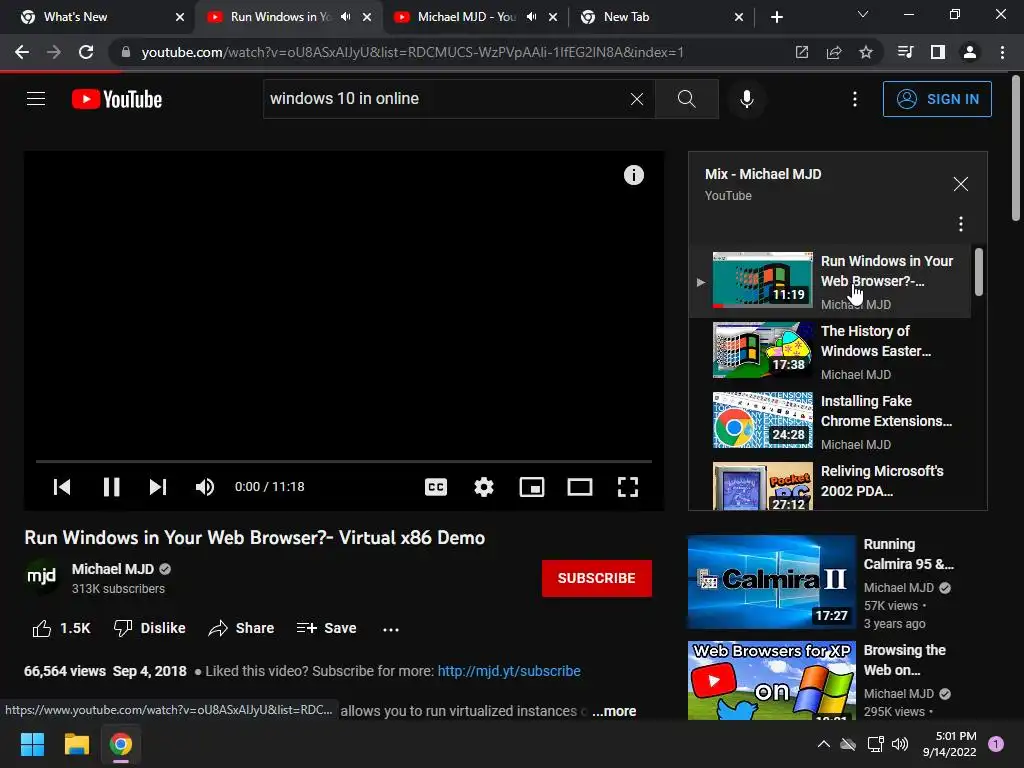
Task: Switch to miniplayer
Action: coord(532,487)
